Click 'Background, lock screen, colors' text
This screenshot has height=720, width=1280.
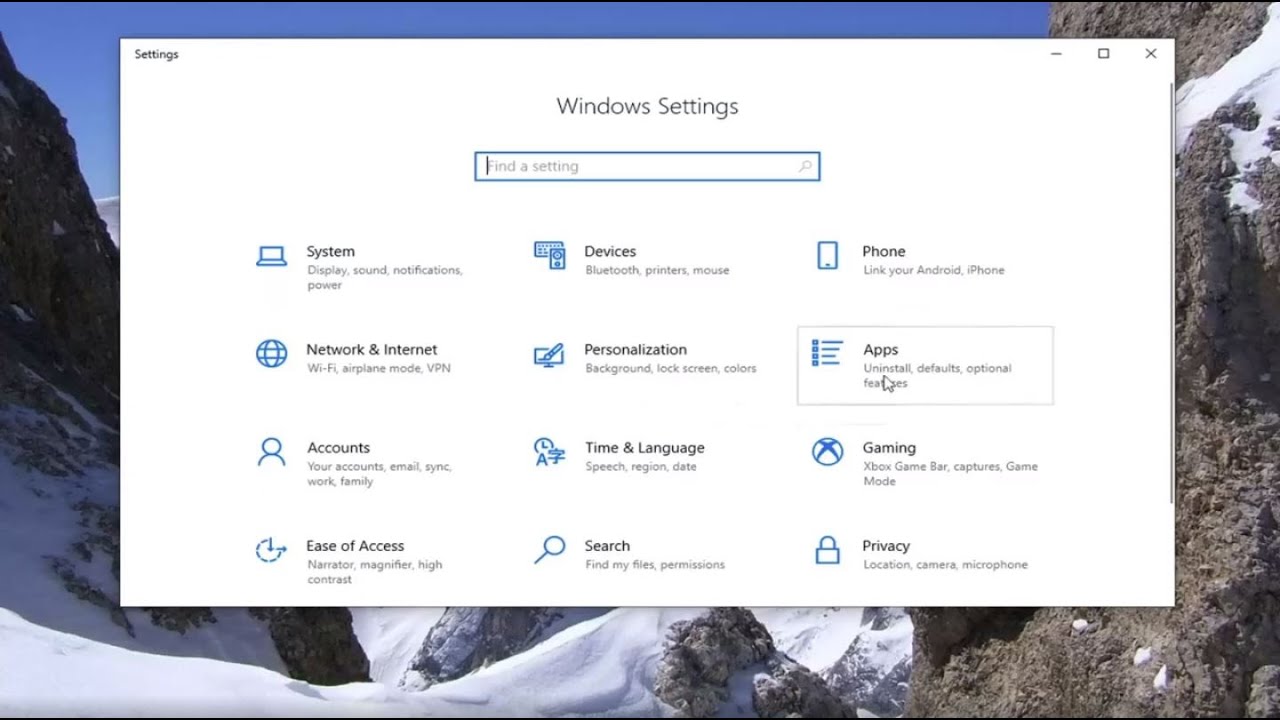[671, 368]
